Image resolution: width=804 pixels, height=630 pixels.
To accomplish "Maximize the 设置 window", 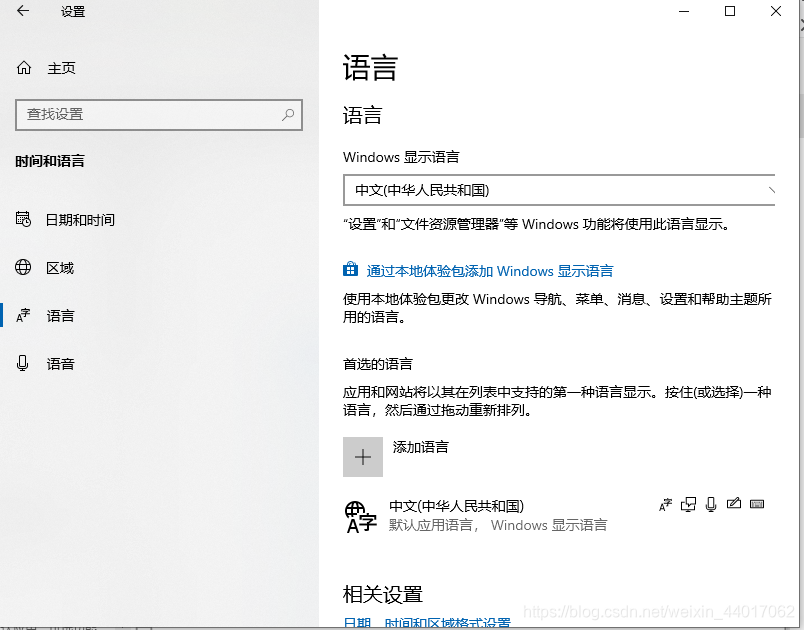I will pyautogui.click(x=730, y=11).
